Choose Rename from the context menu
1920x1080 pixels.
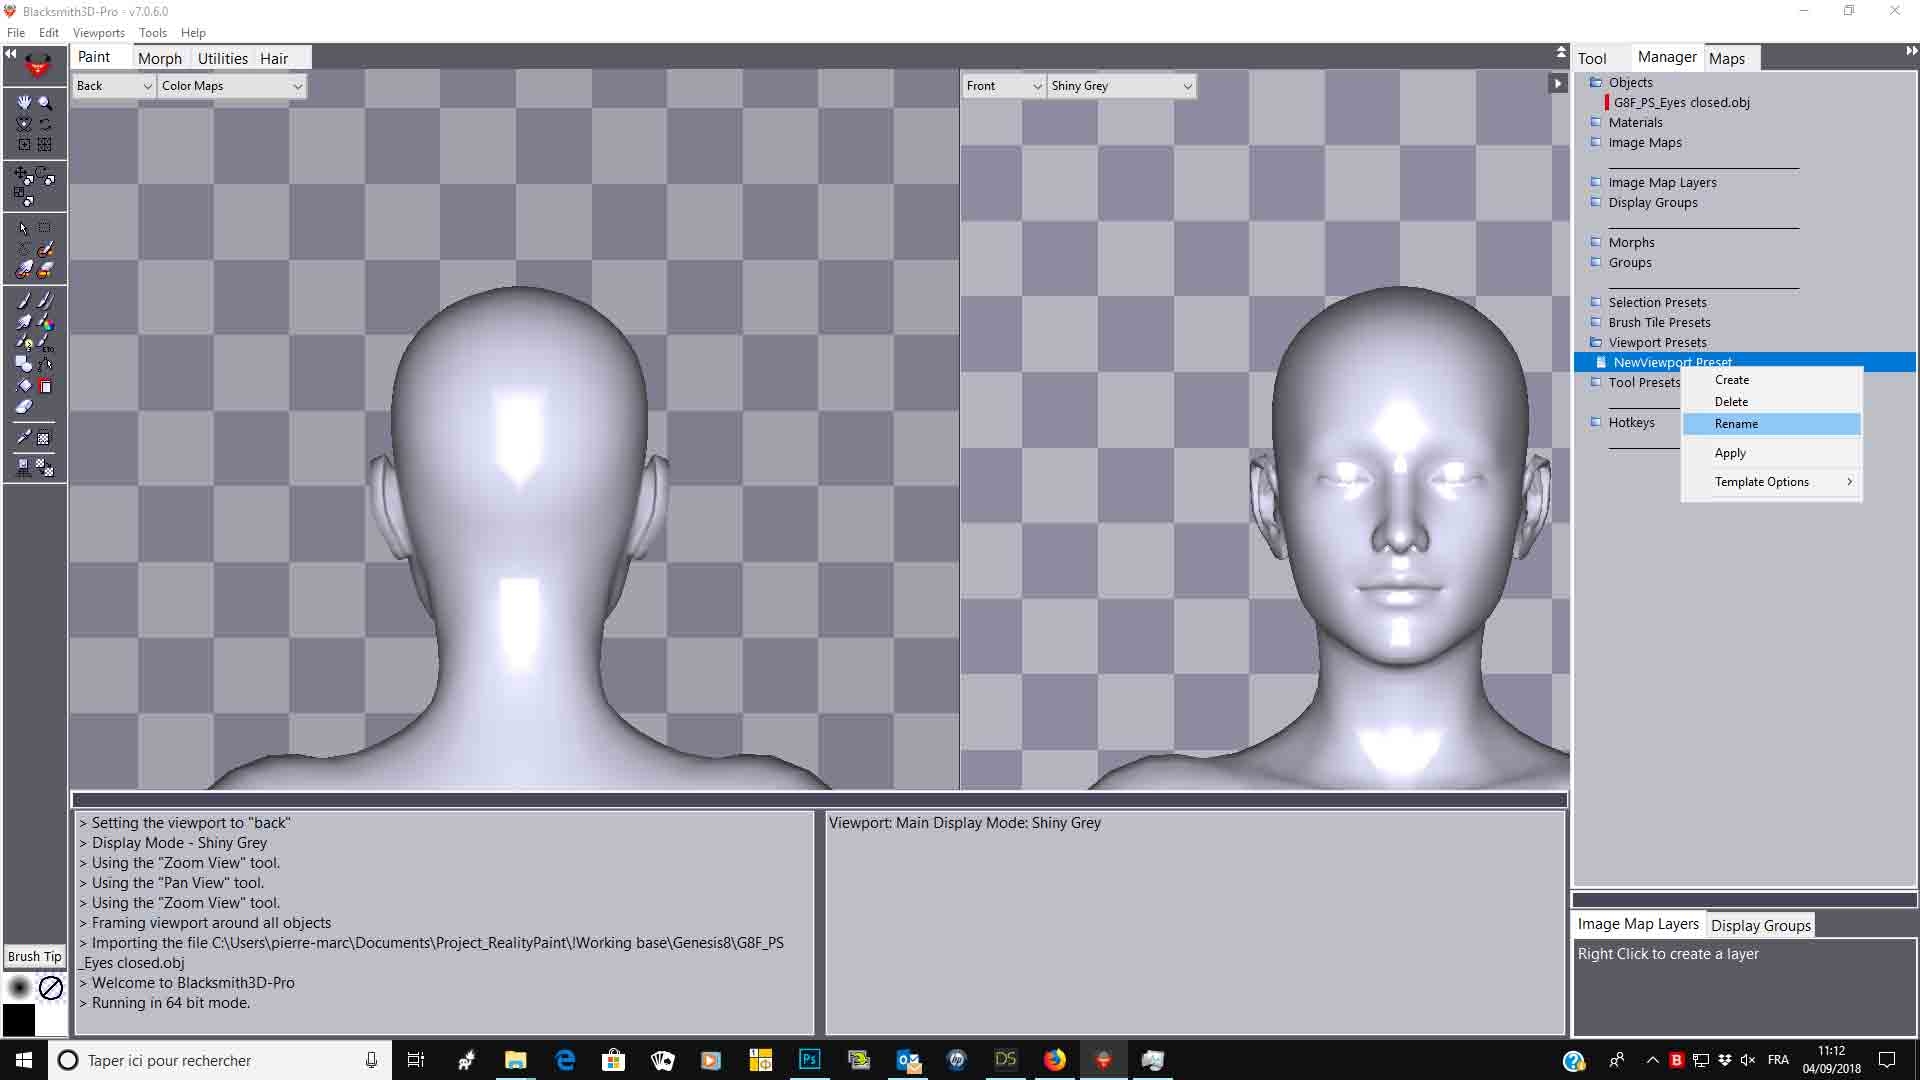pos(1772,424)
